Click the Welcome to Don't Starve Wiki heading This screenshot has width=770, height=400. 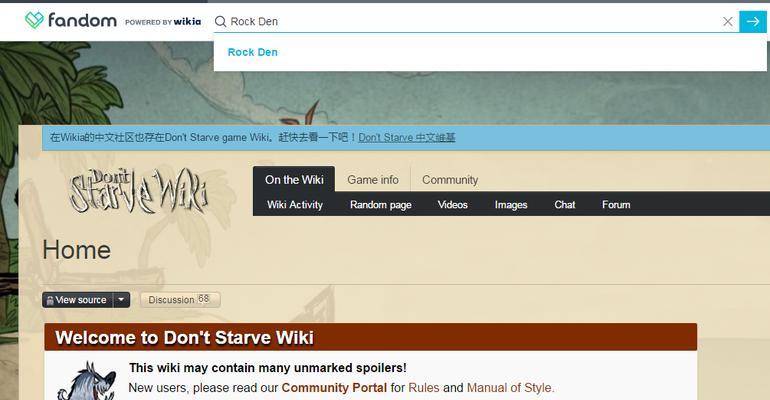184,338
